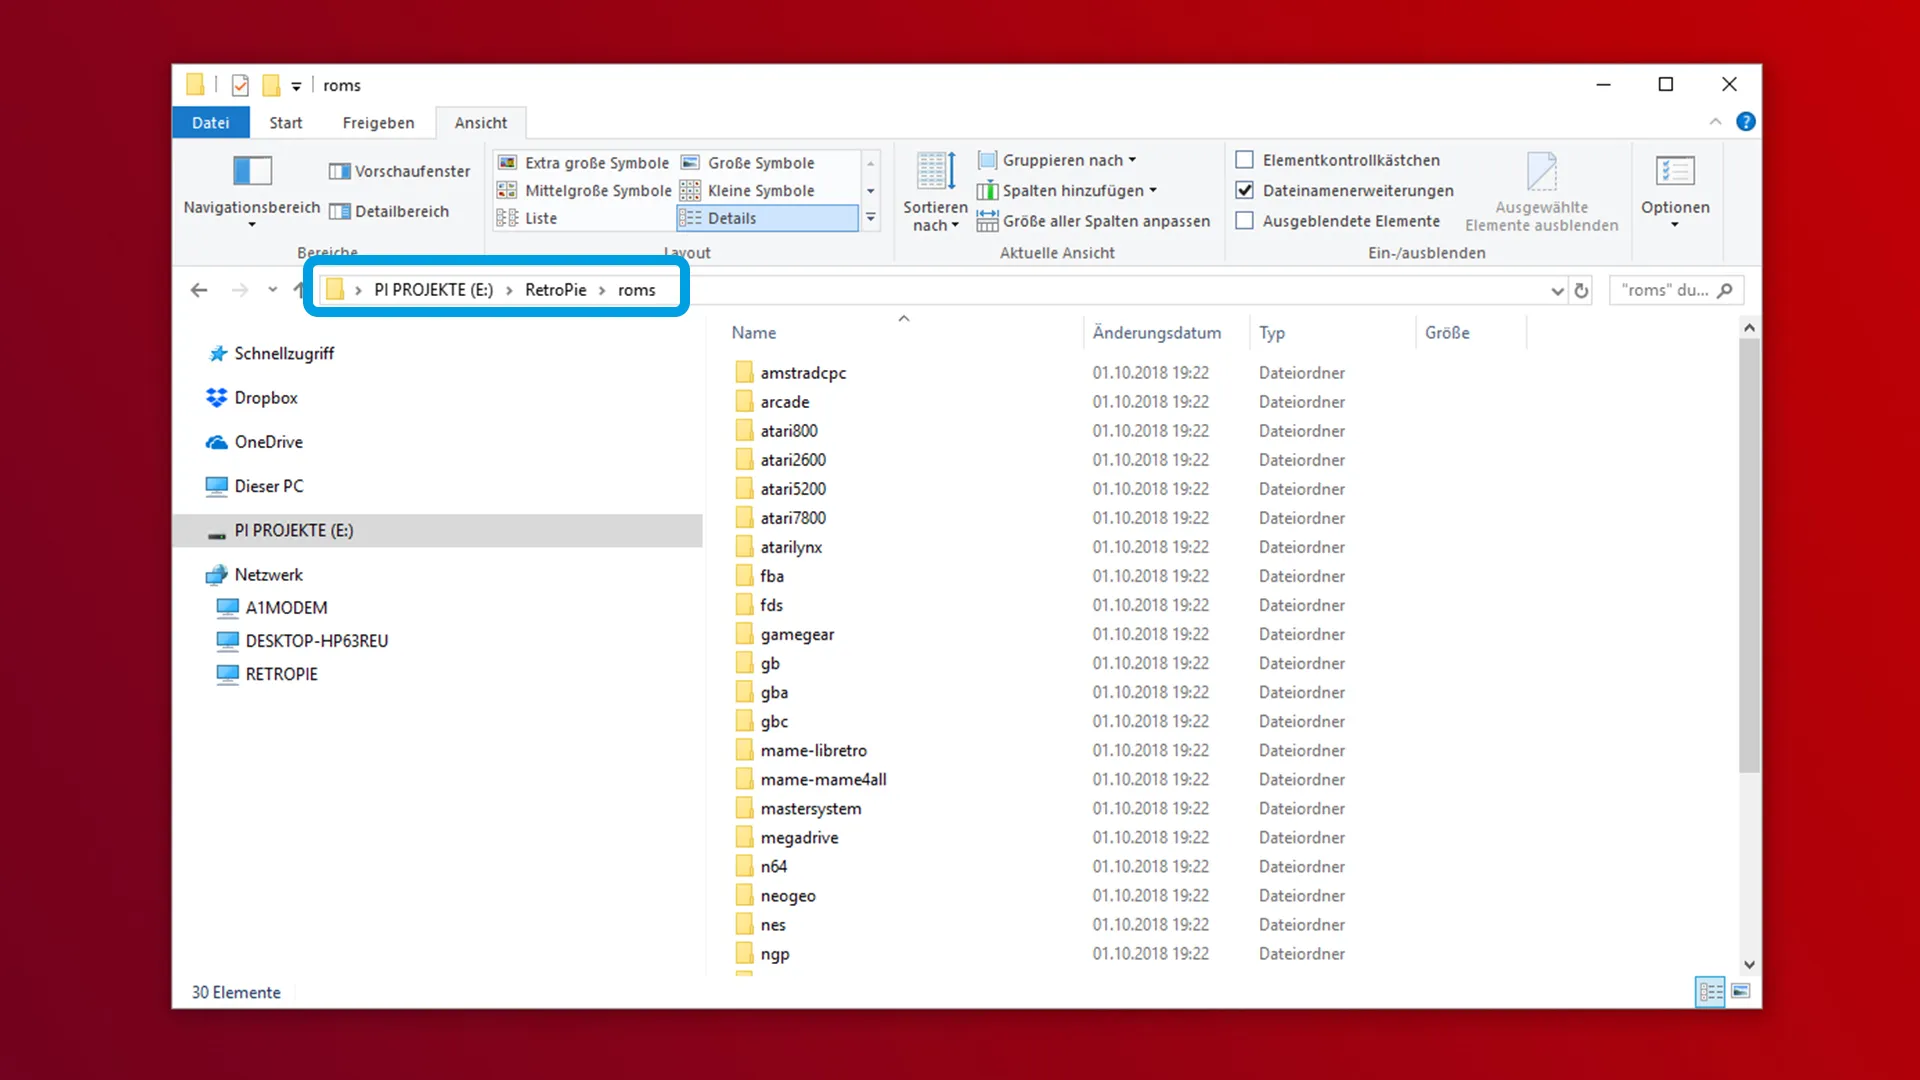Click Größe aller Spalten anpassen

1093,221
